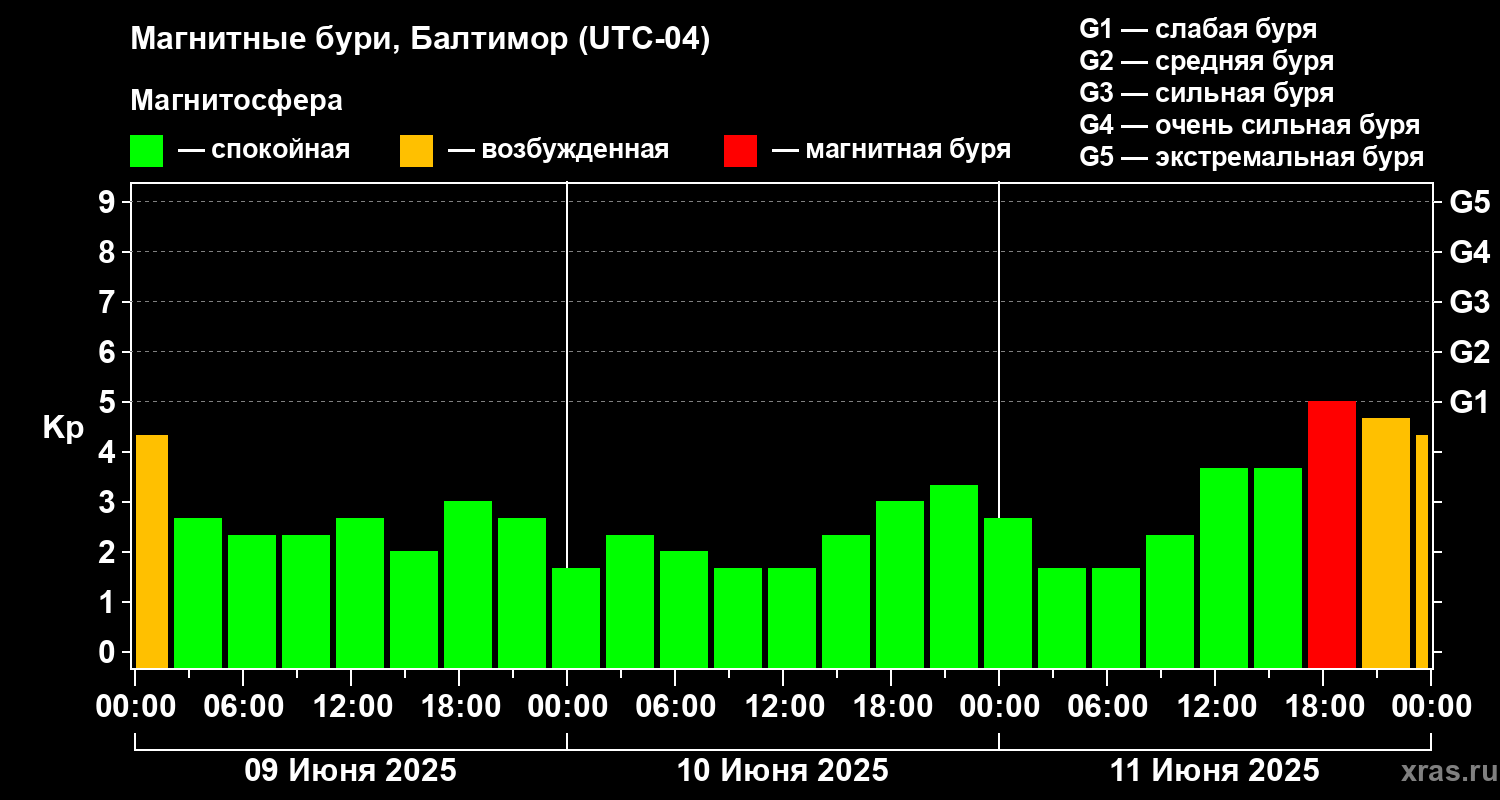The image size is (1500, 800).
Task: Click the orange 'возбужденная' legend swatch
Action: [x=416, y=150]
